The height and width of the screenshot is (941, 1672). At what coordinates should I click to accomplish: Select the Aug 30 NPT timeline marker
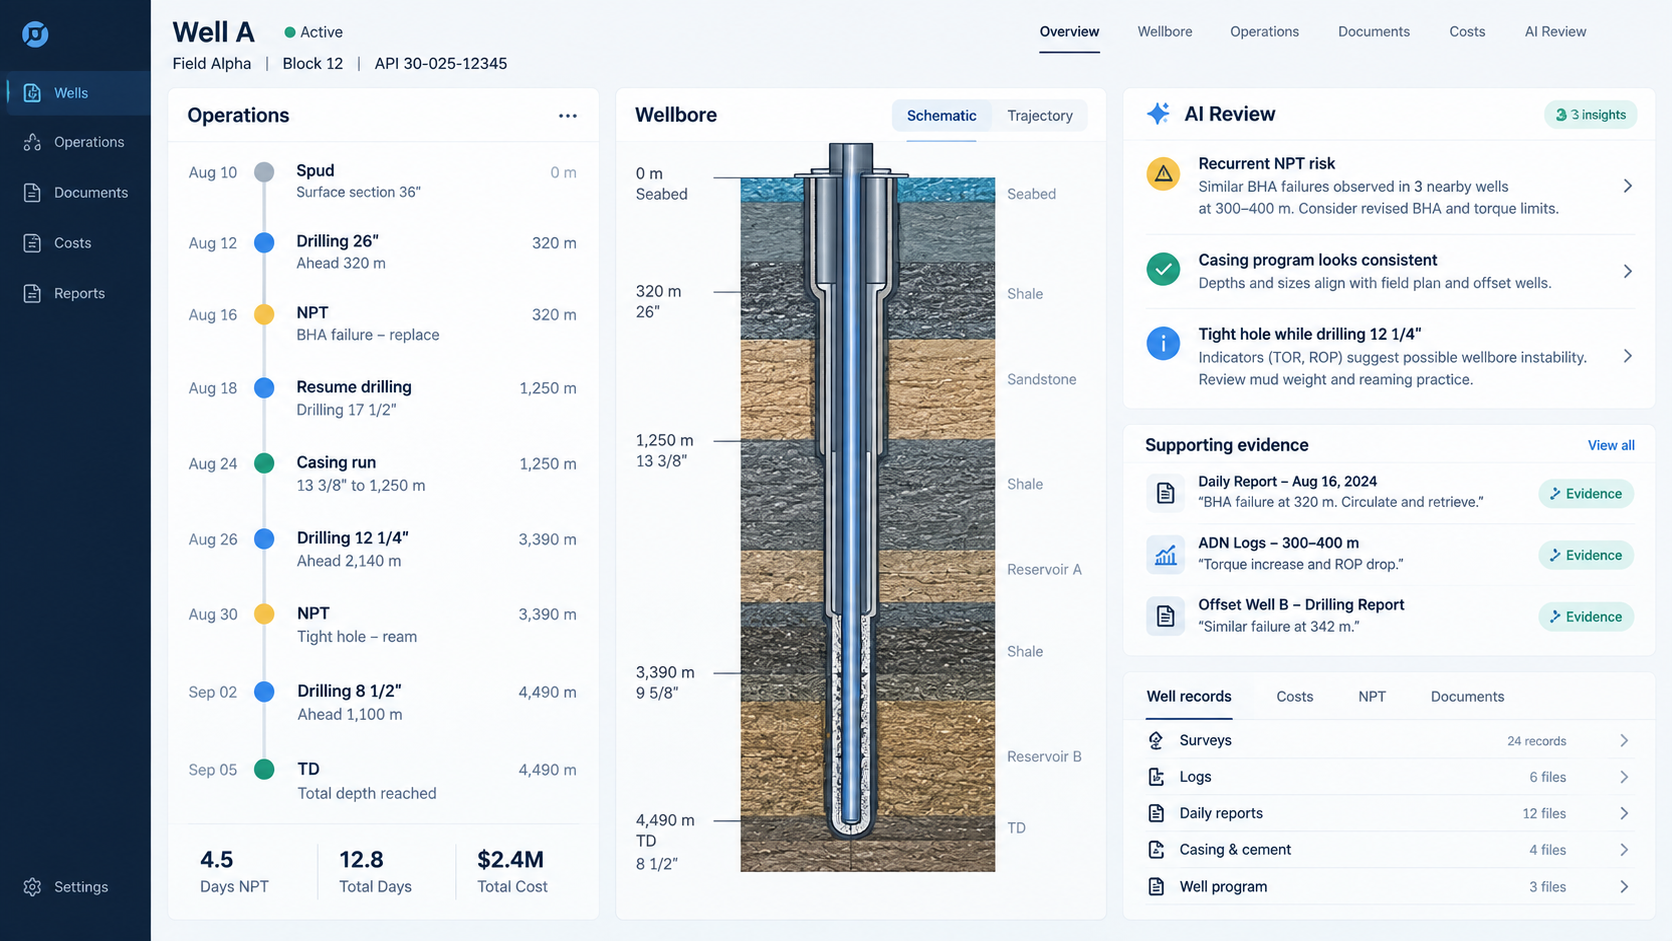(x=264, y=614)
